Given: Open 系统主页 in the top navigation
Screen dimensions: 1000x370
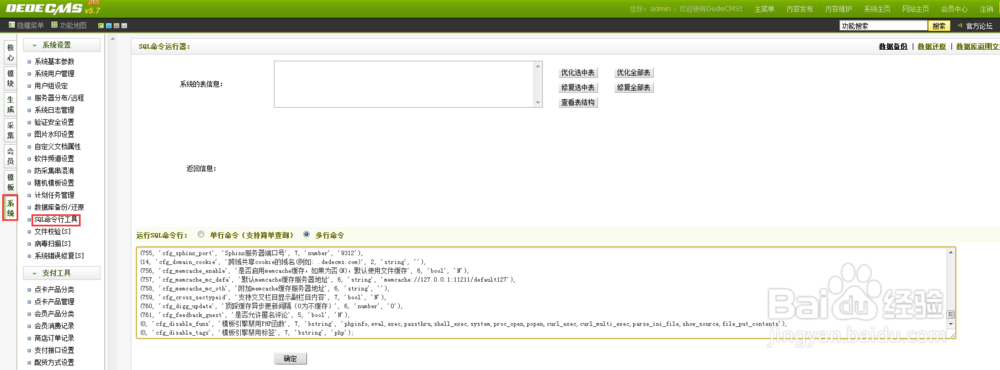Looking at the screenshot, I should 876,9.
